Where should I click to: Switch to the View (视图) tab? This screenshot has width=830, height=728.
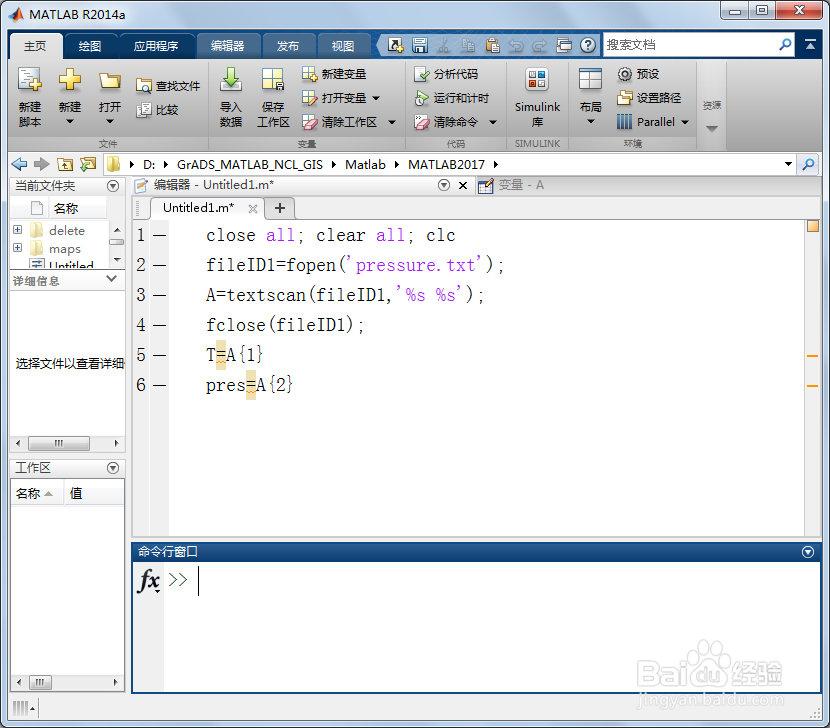click(343, 46)
